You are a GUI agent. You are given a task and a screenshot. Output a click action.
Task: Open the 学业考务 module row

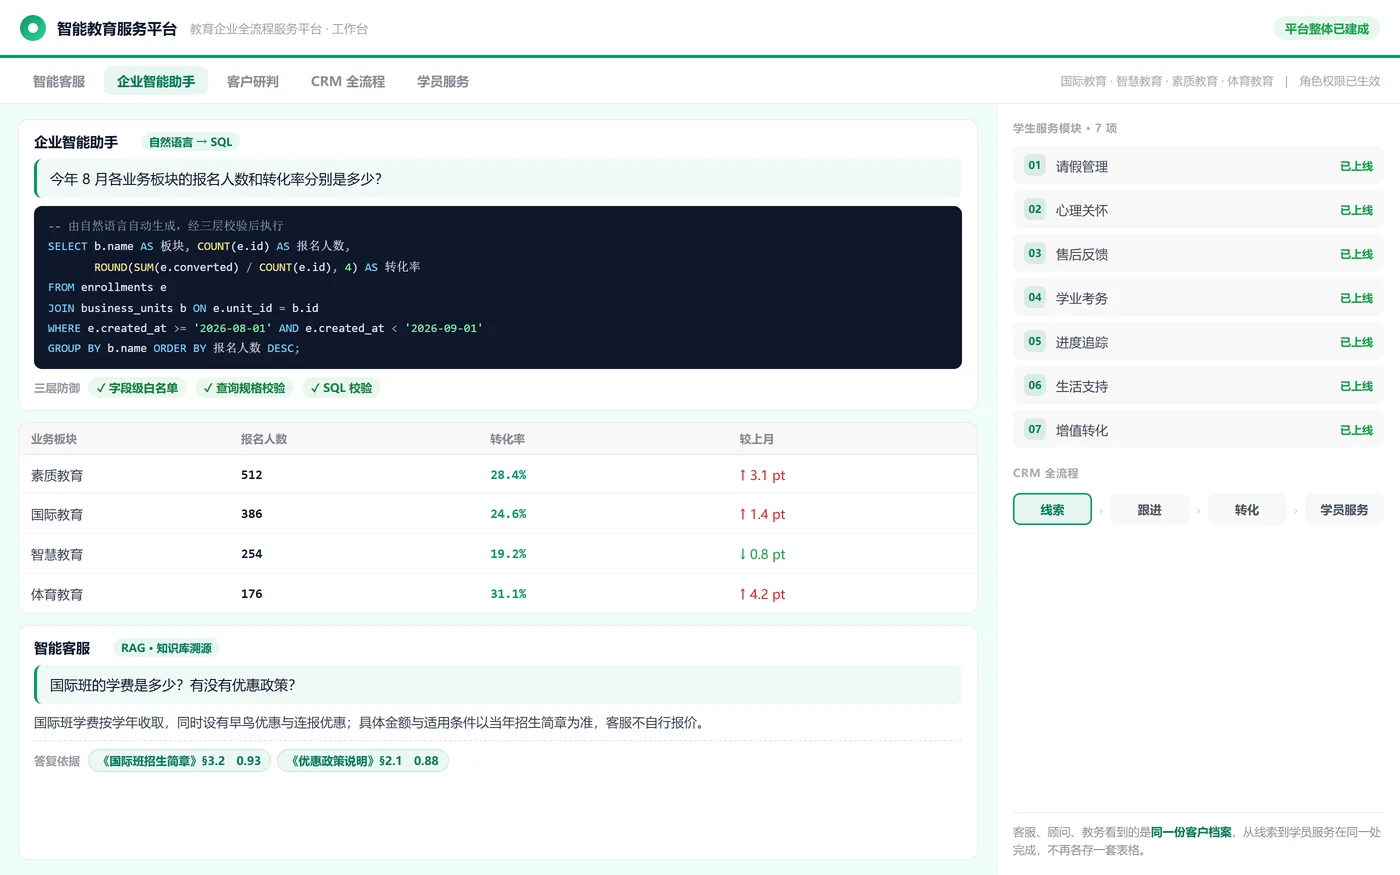[x=1198, y=298]
